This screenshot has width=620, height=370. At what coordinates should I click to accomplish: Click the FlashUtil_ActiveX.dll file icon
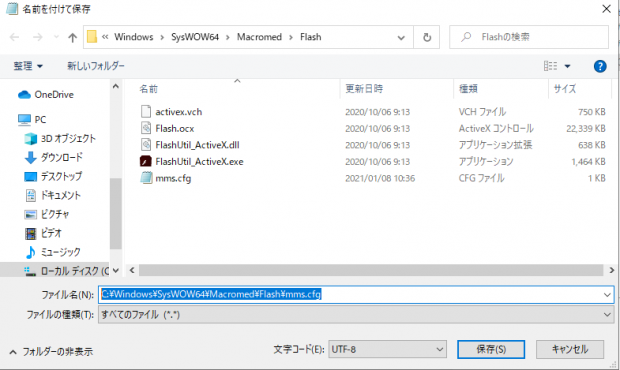(146, 145)
